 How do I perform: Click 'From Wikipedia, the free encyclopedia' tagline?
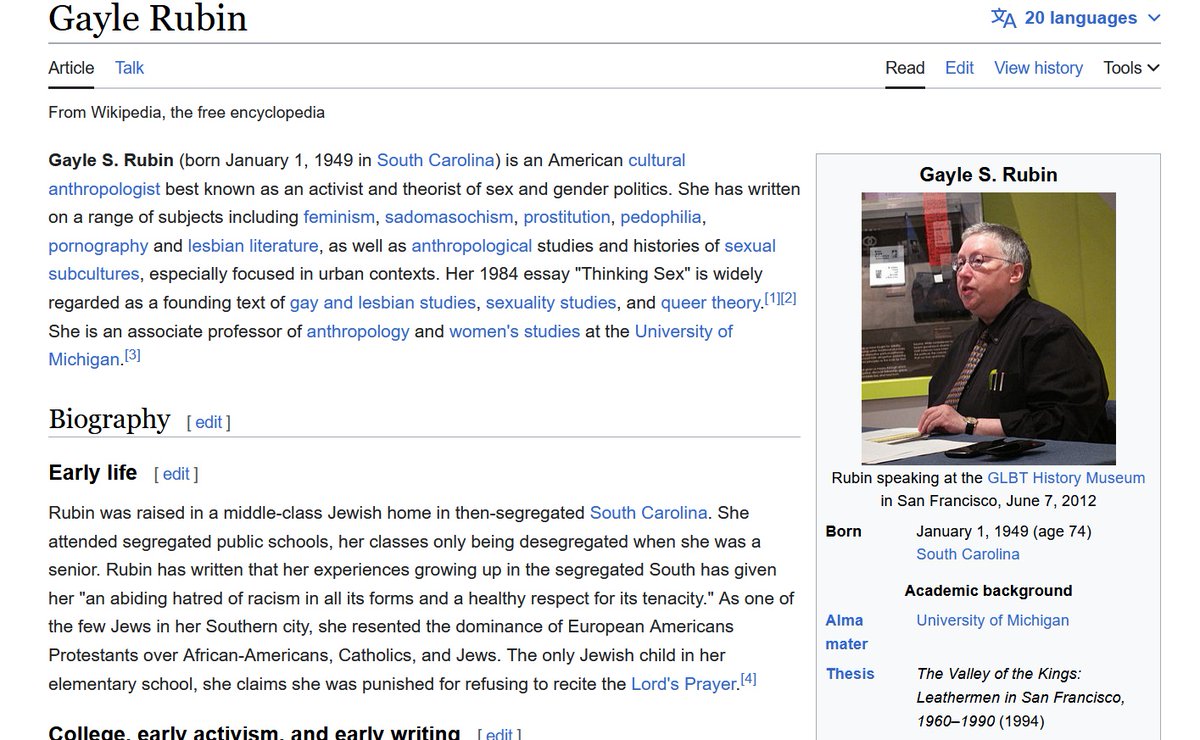186,112
